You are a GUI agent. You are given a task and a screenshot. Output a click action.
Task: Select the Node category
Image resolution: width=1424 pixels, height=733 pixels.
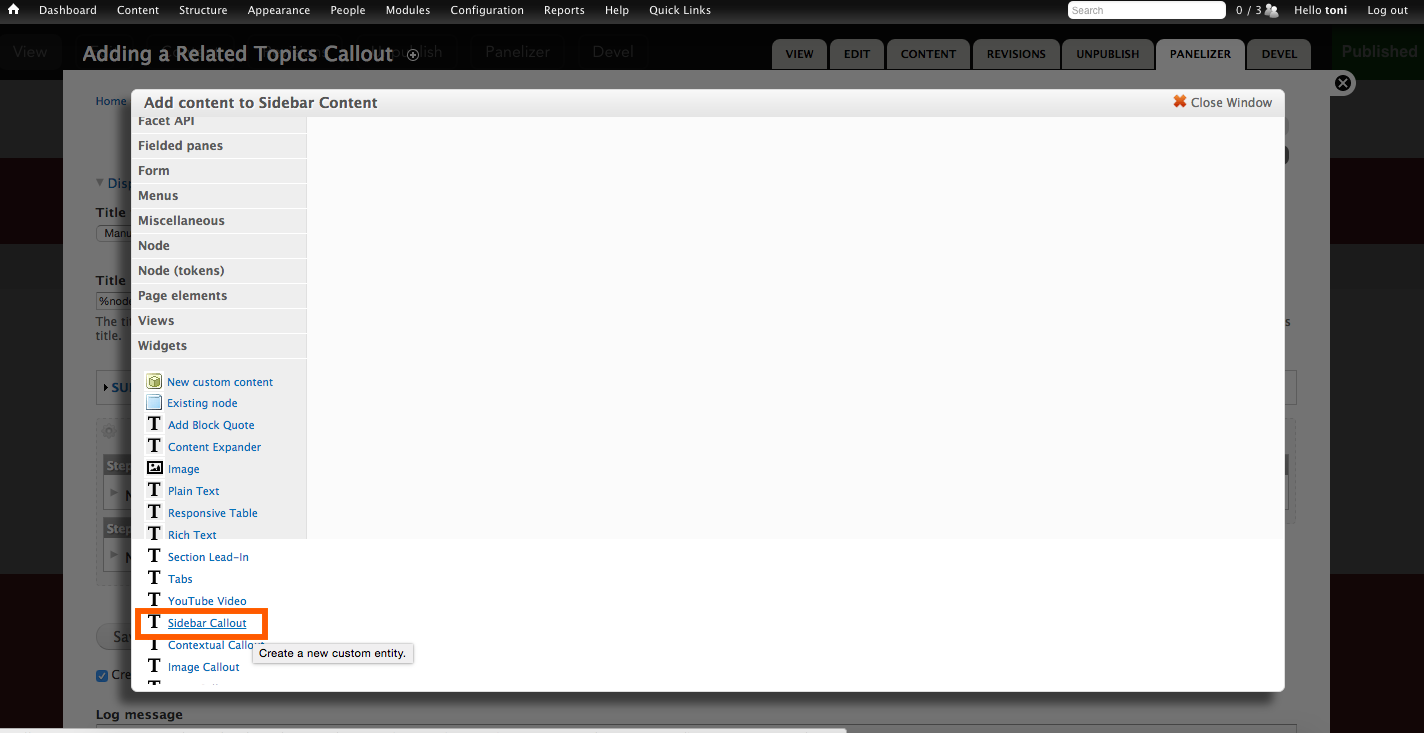click(219, 246)
